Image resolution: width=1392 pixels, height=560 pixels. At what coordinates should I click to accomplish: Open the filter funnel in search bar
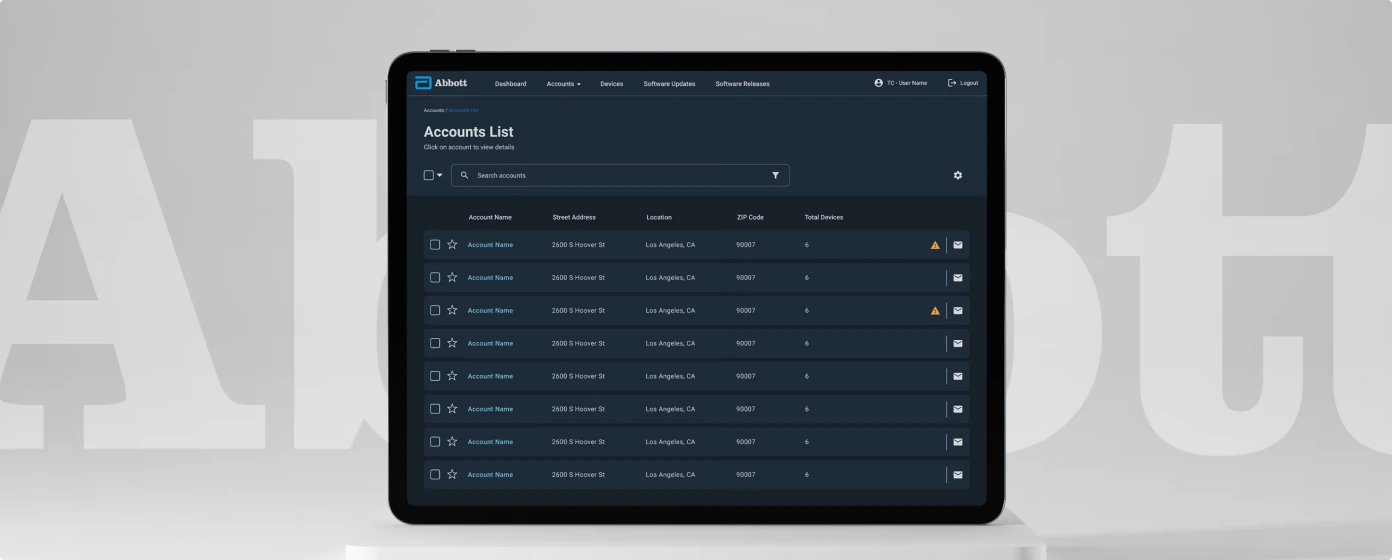coord(775,175)
